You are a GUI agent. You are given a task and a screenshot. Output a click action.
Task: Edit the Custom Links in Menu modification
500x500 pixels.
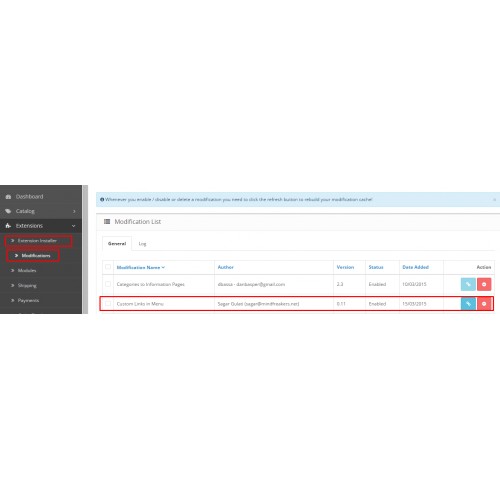pos(468,304)
